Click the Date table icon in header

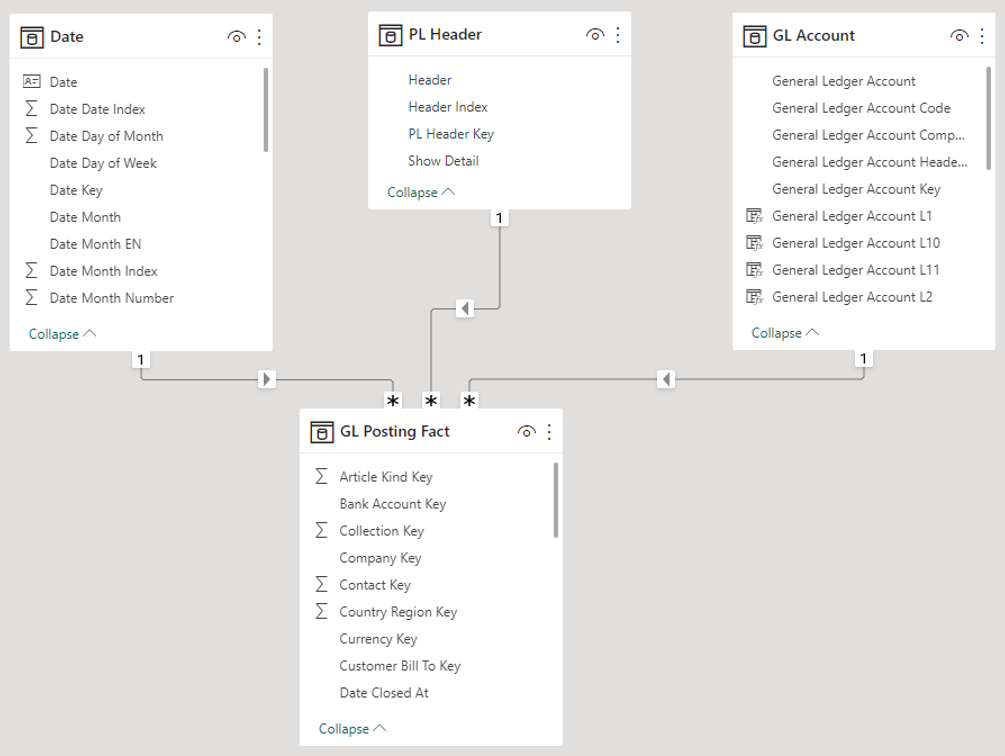(x=33, y=37)
